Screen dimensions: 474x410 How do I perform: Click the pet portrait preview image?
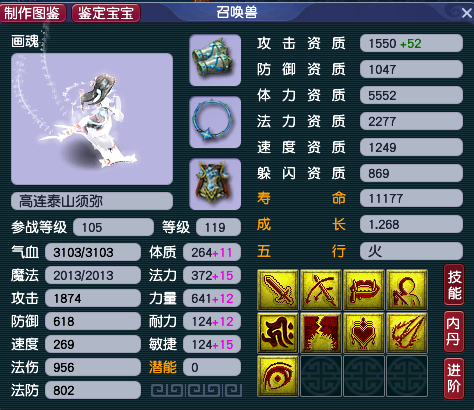pos(92,119)
